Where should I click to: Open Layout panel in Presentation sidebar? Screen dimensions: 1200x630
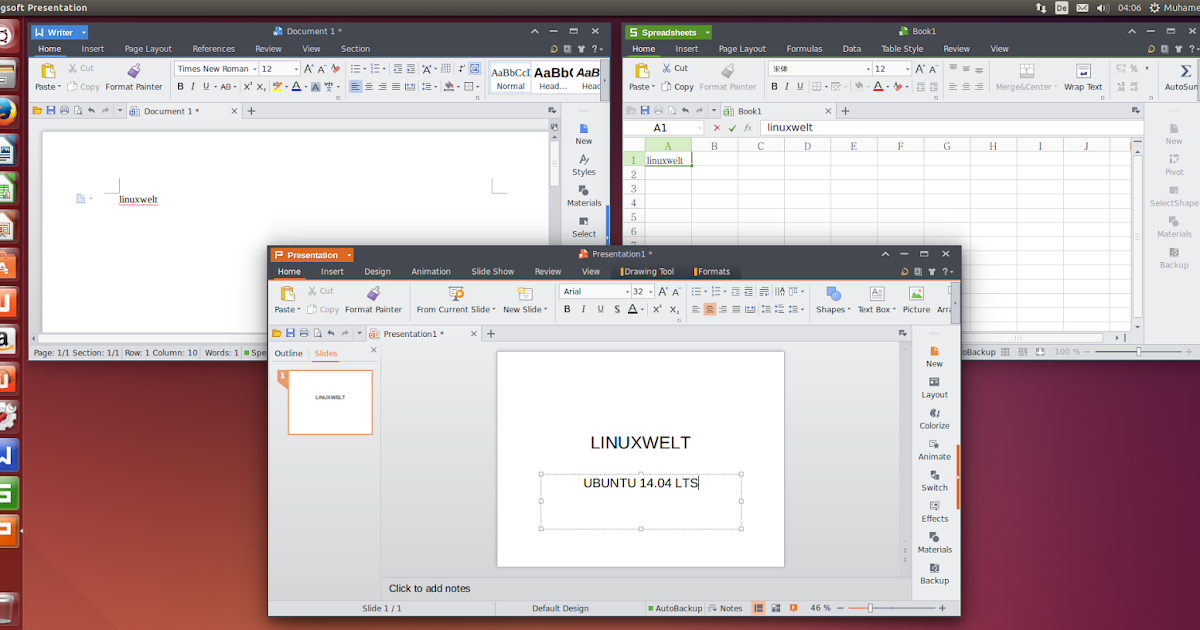[x=934, y=387]
